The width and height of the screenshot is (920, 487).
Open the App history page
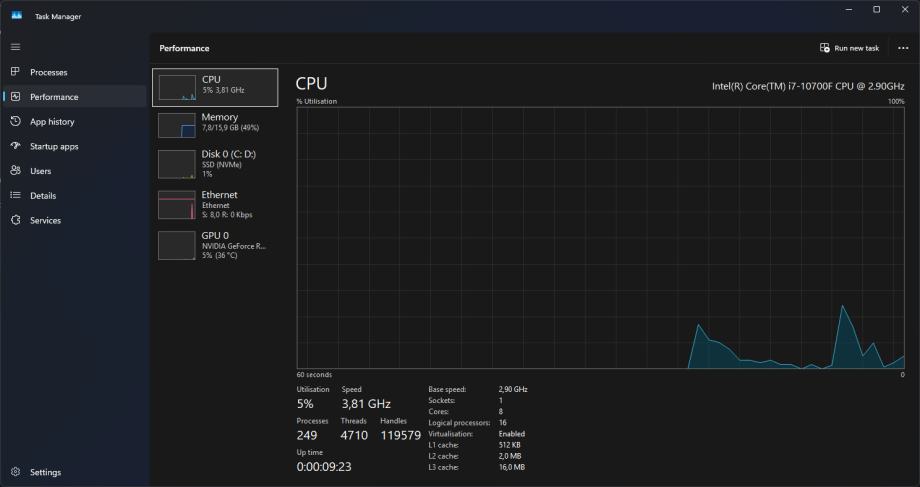click(52, 121)
